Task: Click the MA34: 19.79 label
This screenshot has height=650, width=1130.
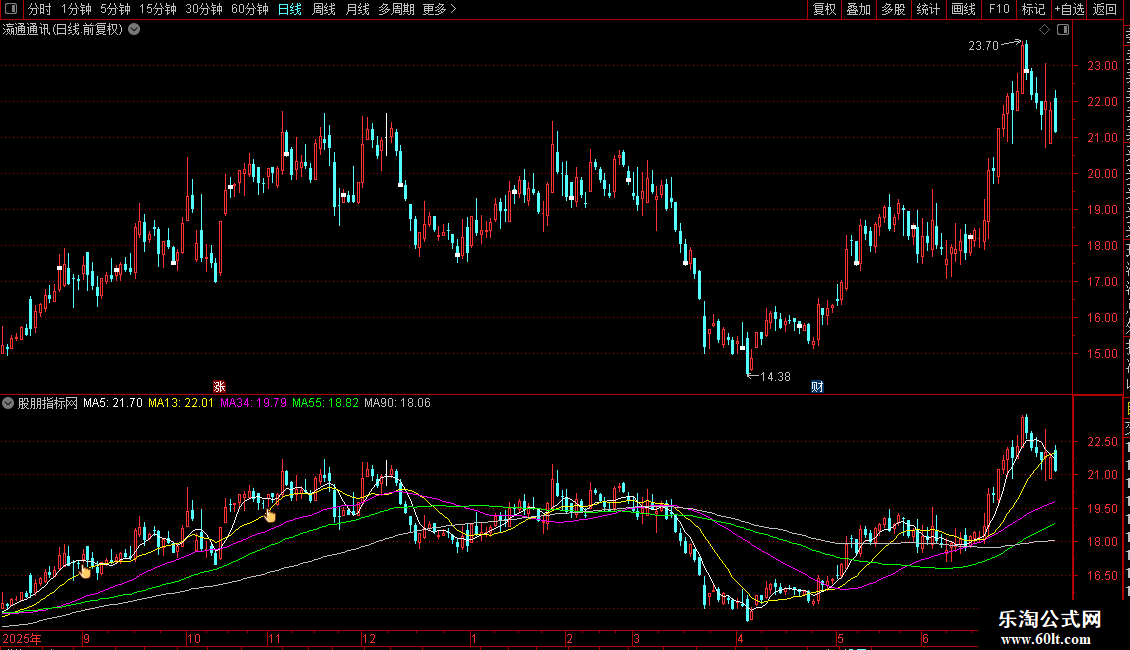Action: tap(253, 403)
